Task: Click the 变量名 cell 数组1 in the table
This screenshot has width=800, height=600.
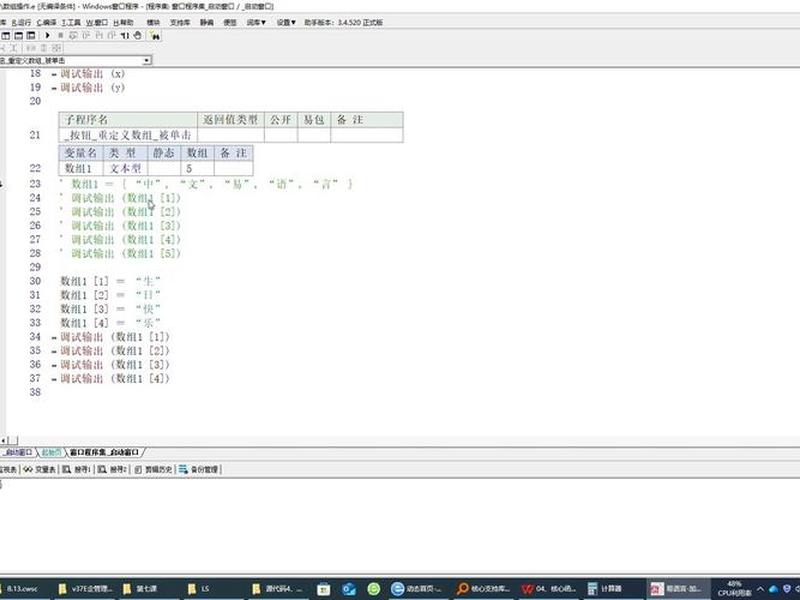Action: coord(81,168)
